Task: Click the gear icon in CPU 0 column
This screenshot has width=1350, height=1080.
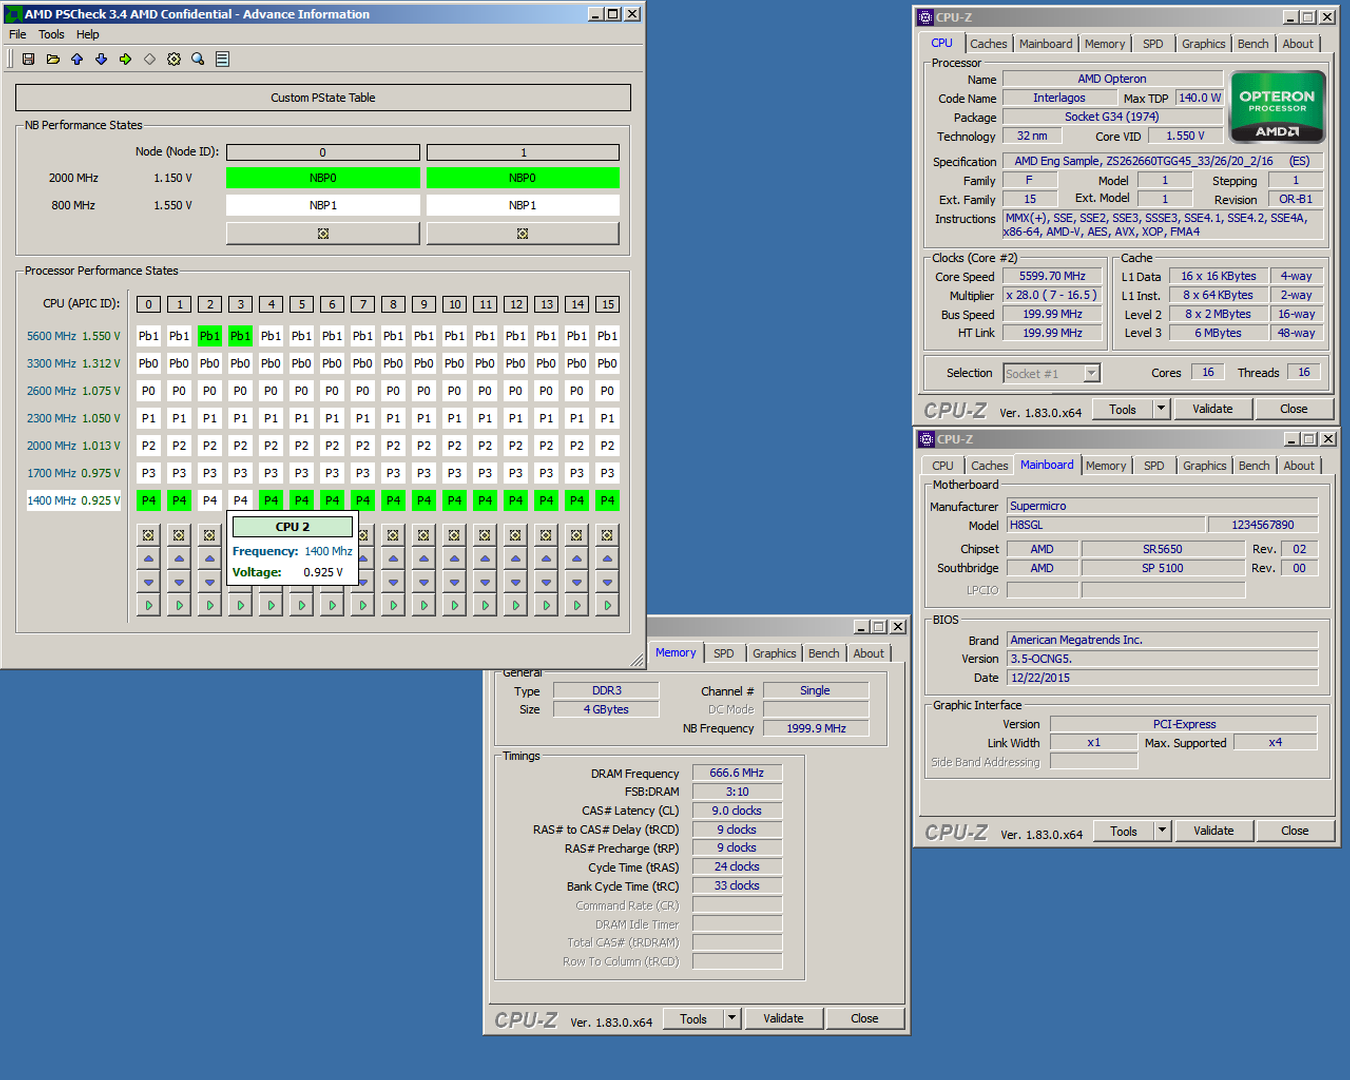Action: point(148,535)
